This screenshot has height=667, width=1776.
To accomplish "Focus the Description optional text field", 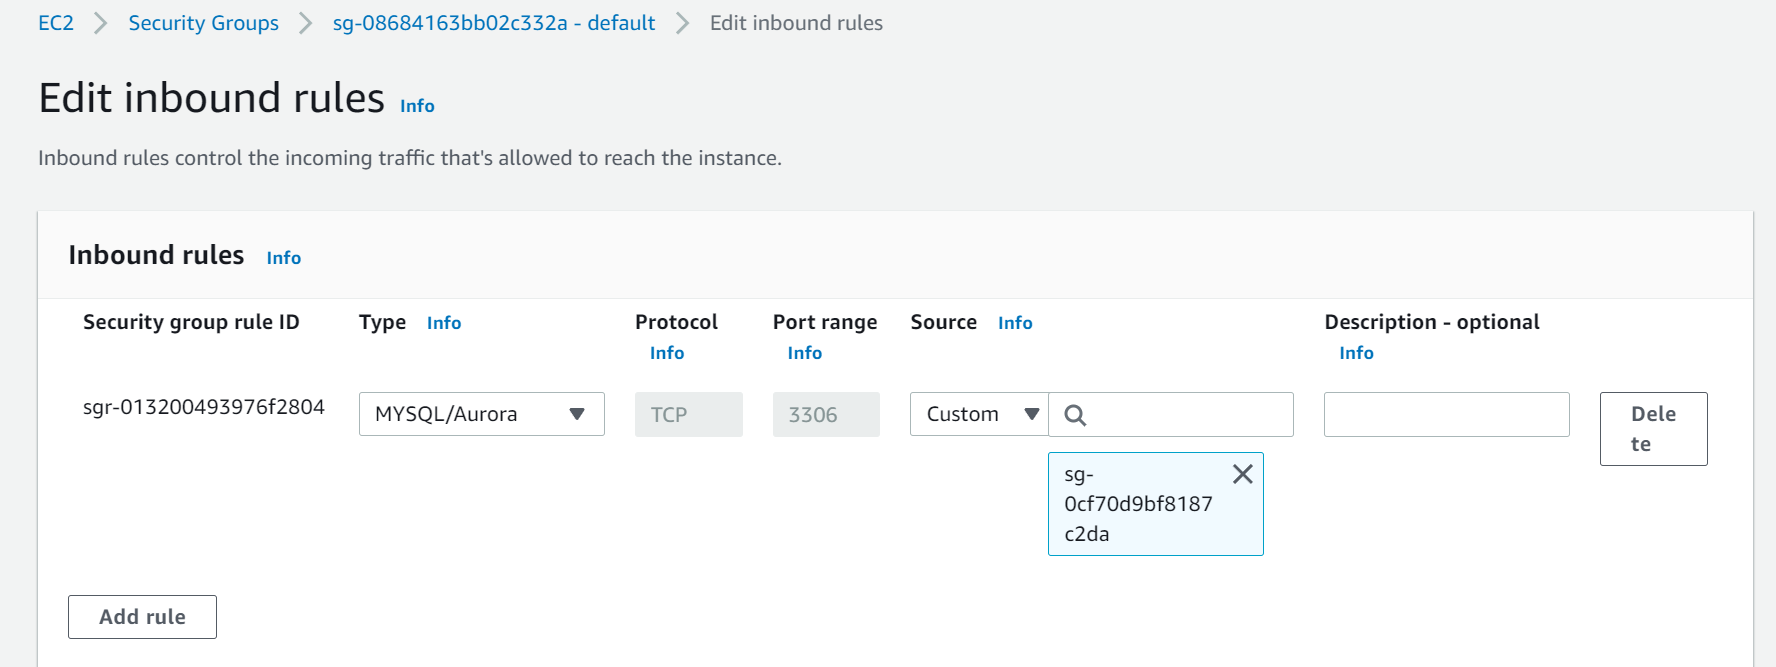I will (x=1446, y=414).
